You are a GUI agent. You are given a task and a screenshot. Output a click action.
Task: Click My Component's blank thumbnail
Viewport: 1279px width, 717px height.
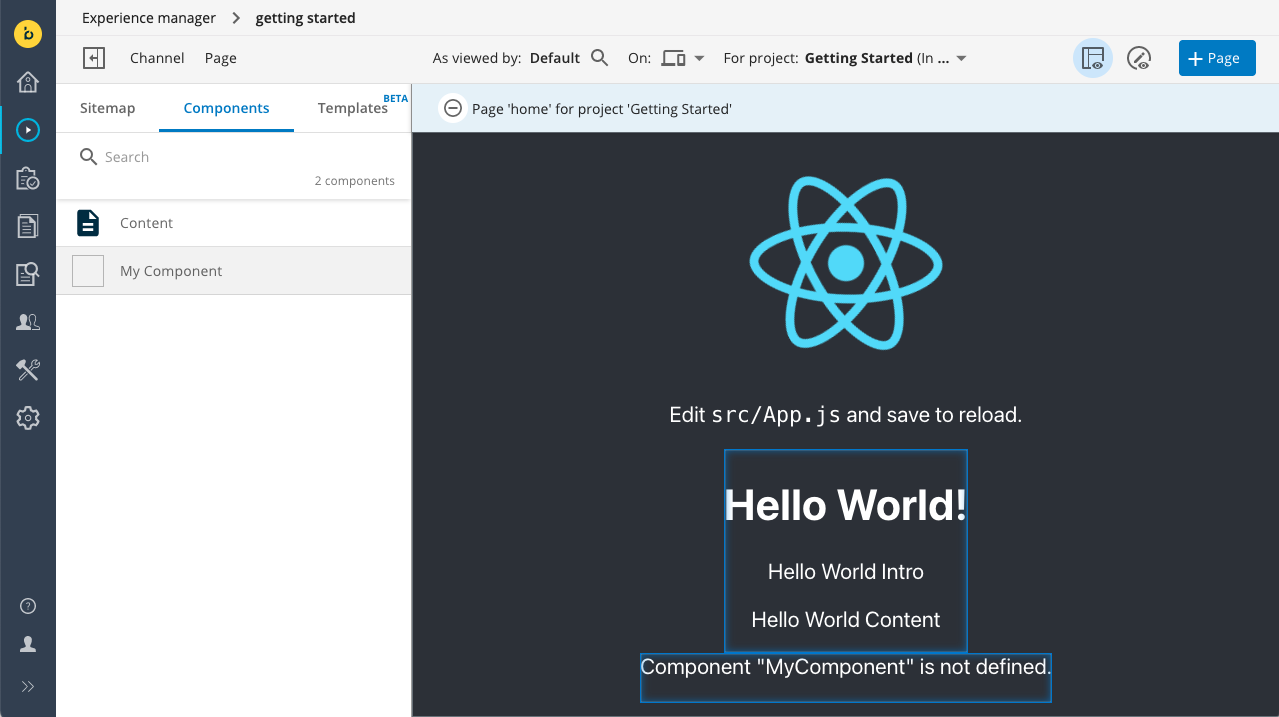click(x=88, y=271)
